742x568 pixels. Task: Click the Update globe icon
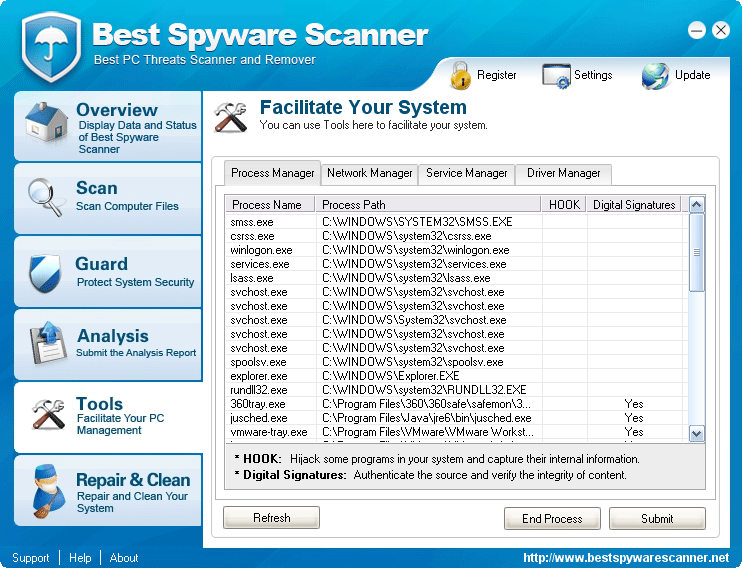[655, 76]
